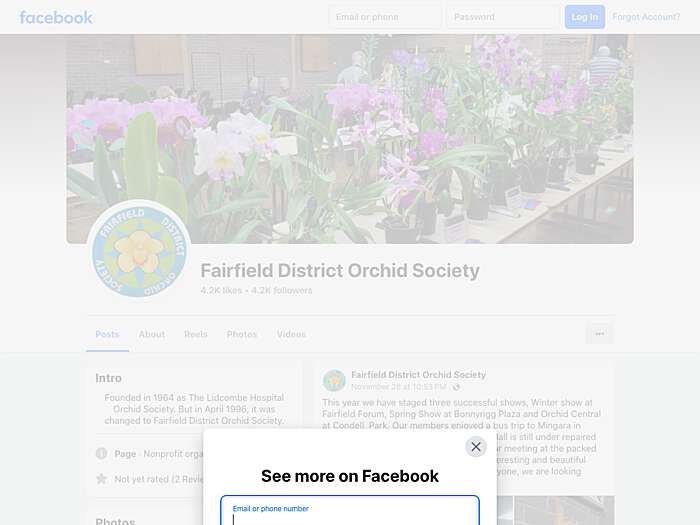This screenshot has width=700, height=525.
Task: Go to the Videos tab
Action: click(x=291, y=334)
